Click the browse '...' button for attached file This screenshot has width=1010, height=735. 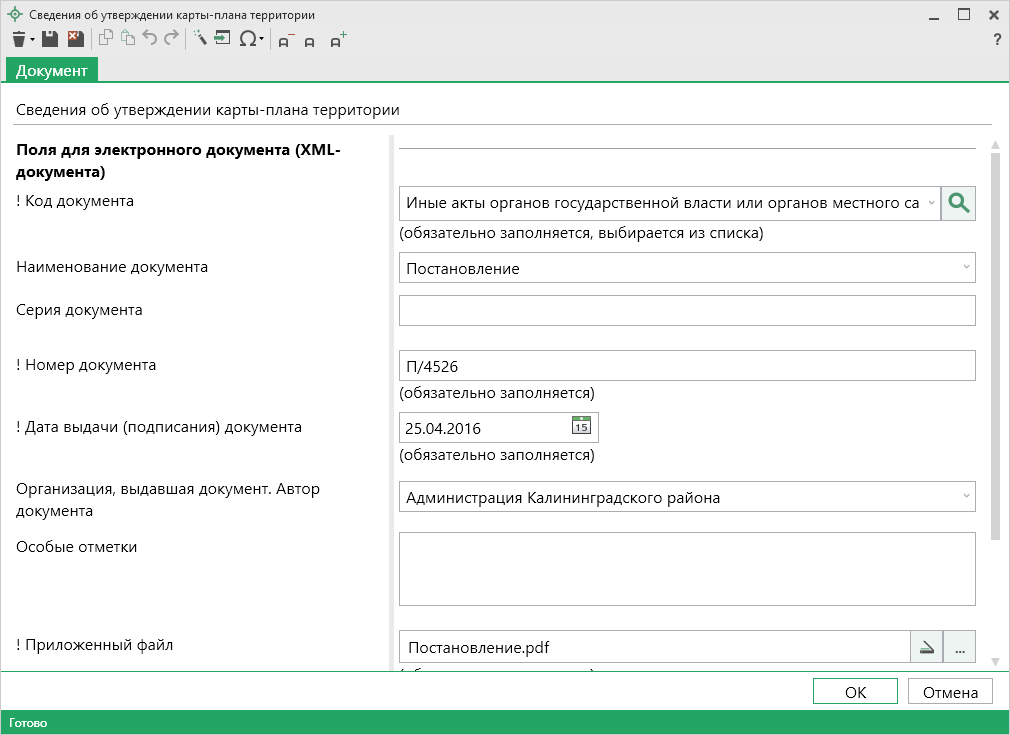(959, 648)
